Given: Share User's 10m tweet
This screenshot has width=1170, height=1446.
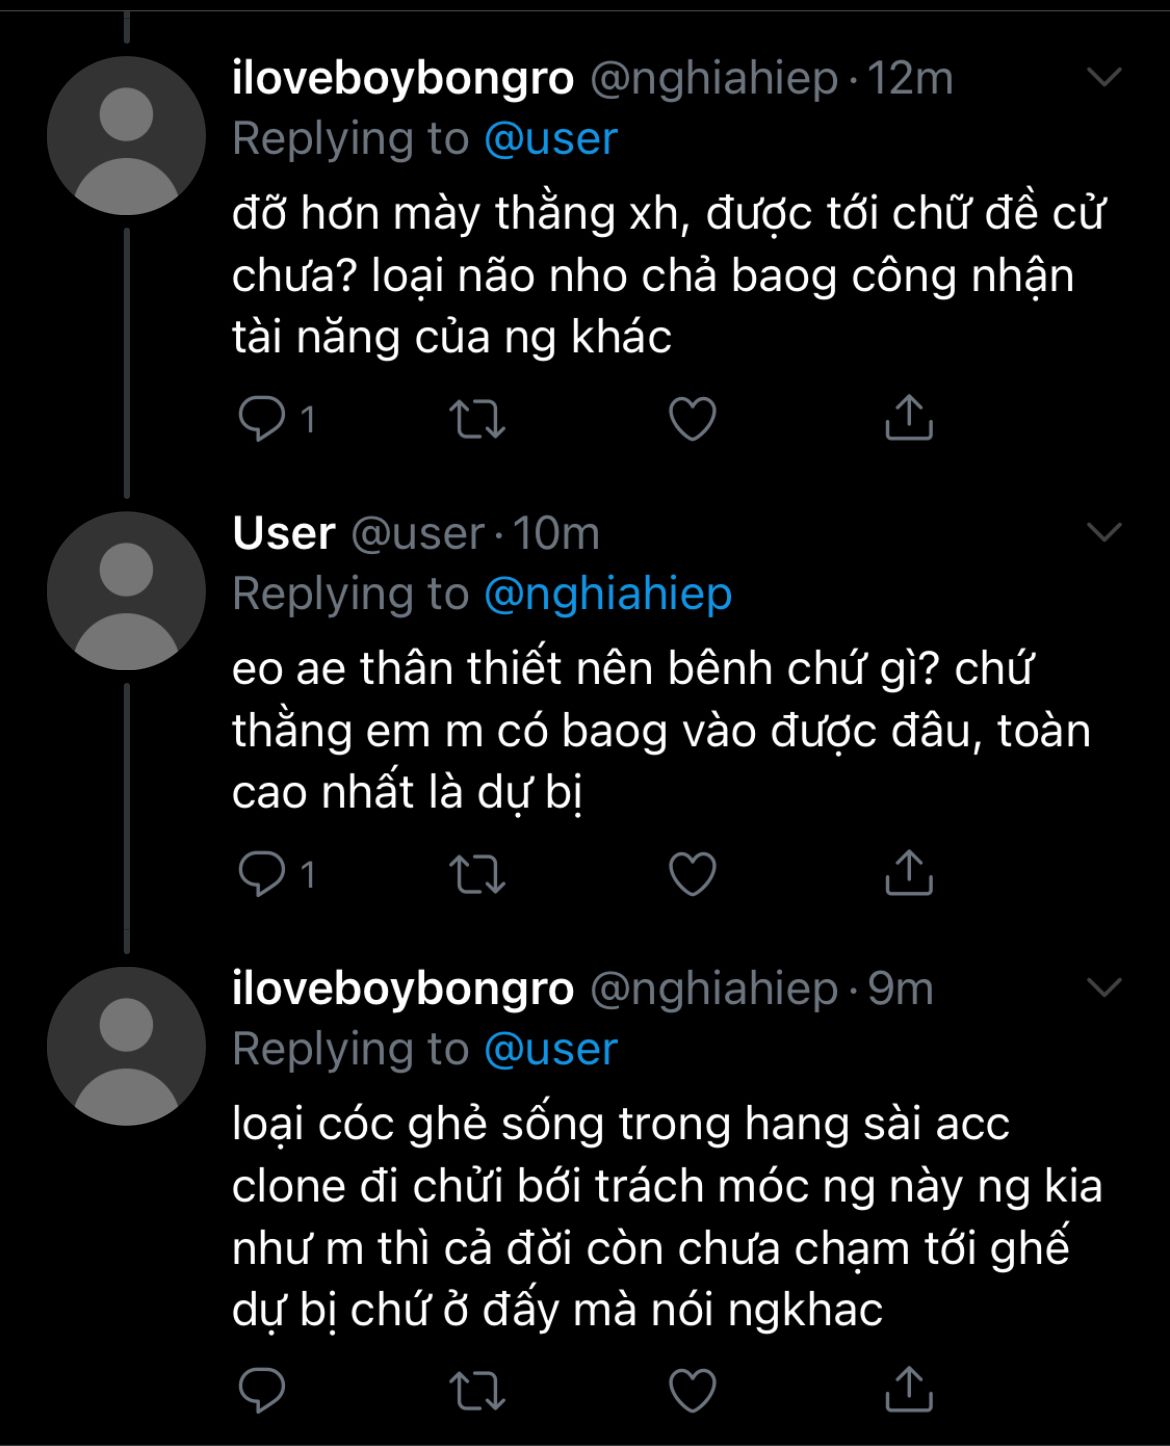Looking at the screenshot, I should tap(908, 874).
